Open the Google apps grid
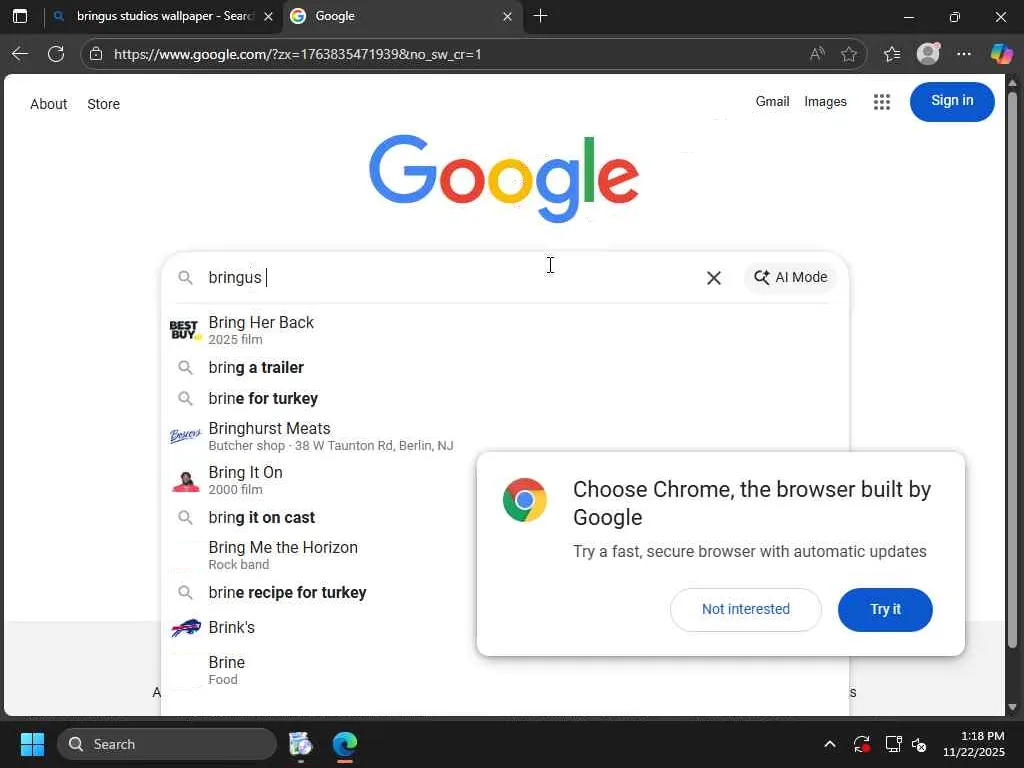This screenshot has height=768, width=1024. pos(882,101)
